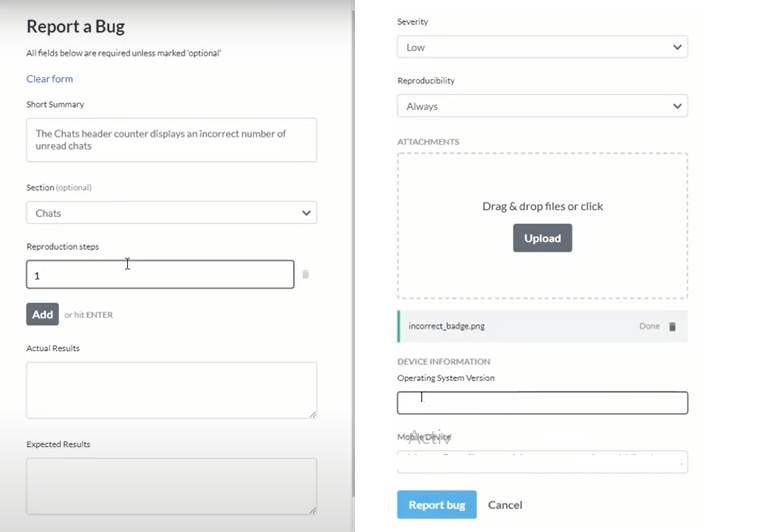Click the Upload button
This screenshot has height=532, width=765.
tap(543, 238)
